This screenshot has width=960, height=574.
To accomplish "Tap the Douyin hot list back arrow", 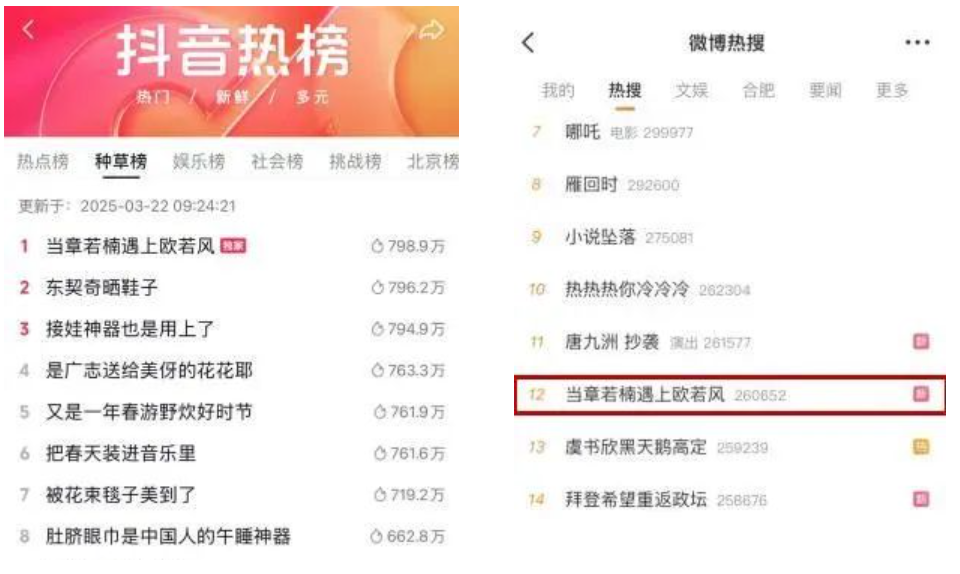I will [29, 29].
